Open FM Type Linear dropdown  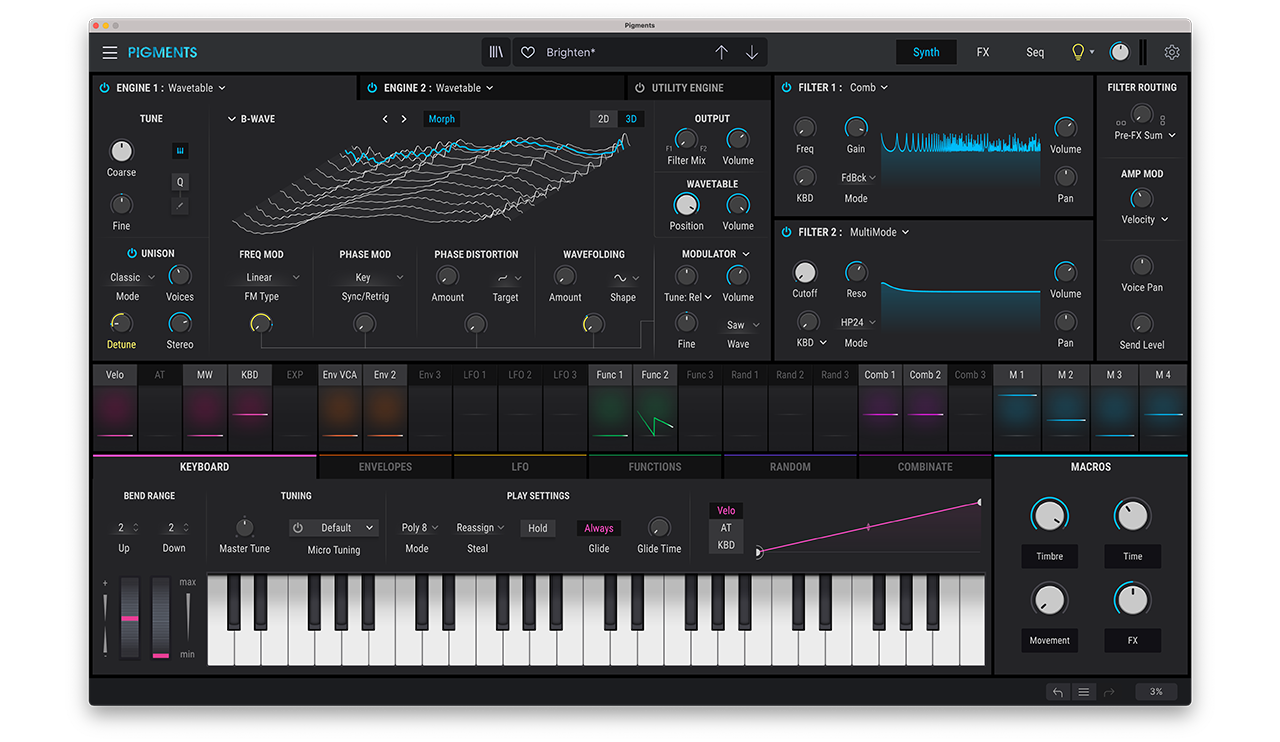point(272,277)
